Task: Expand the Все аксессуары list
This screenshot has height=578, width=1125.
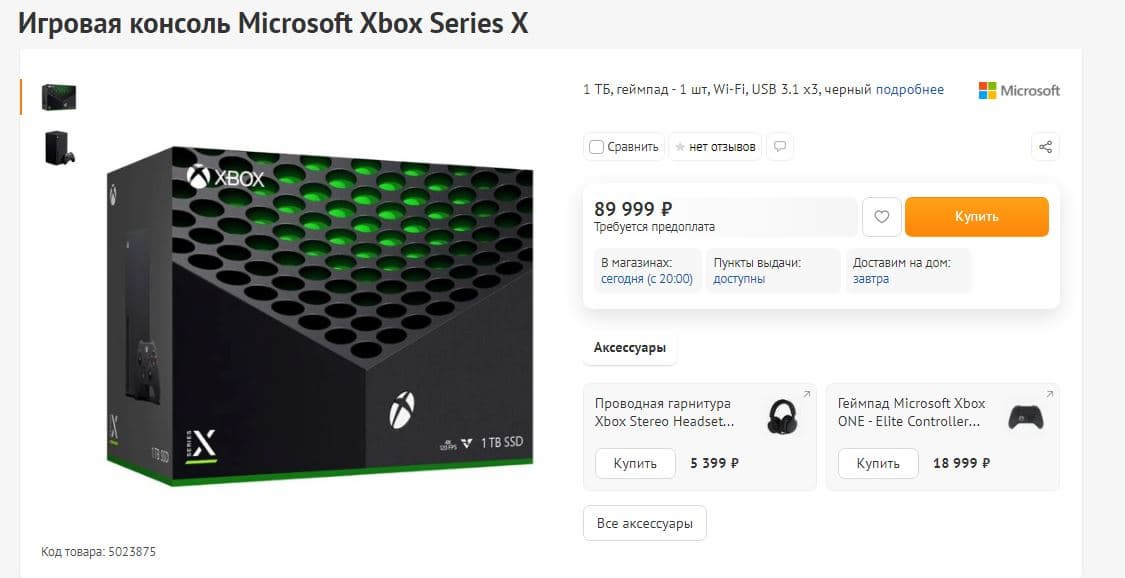Action: tap(644, 523)
